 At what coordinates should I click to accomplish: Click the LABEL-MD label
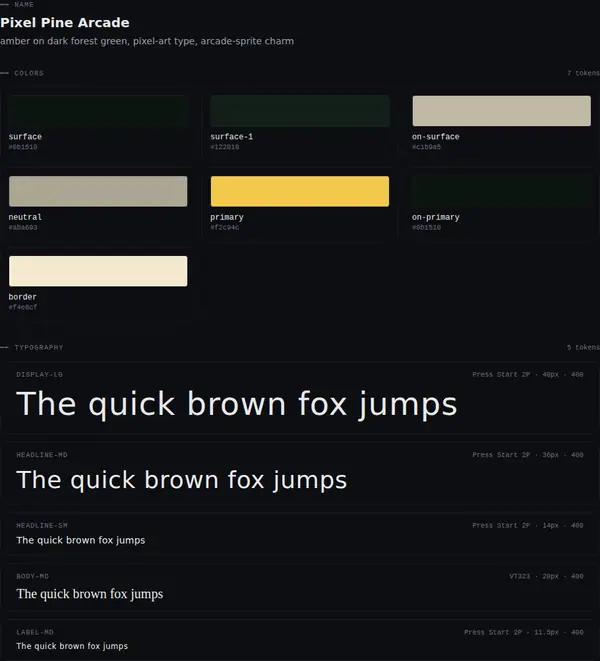pos(35,632)
